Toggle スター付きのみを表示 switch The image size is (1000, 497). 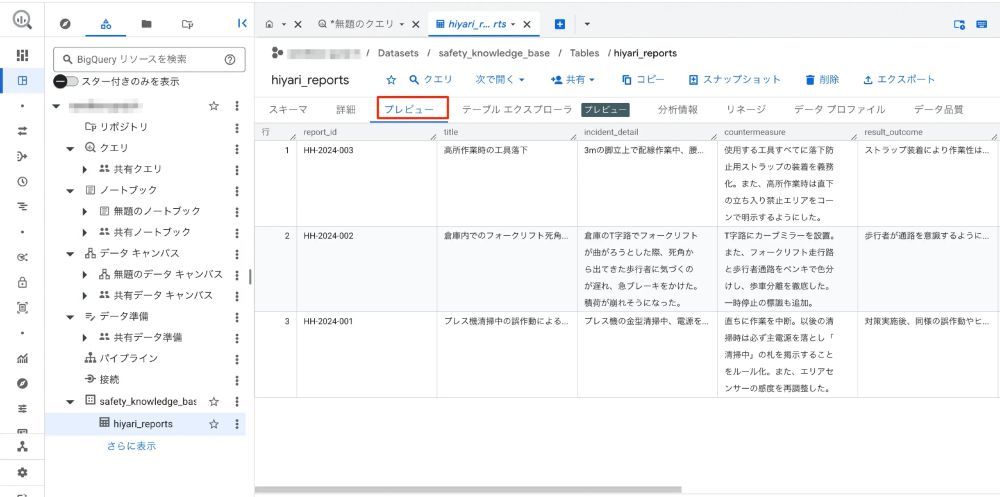click(x=66, y=82)
